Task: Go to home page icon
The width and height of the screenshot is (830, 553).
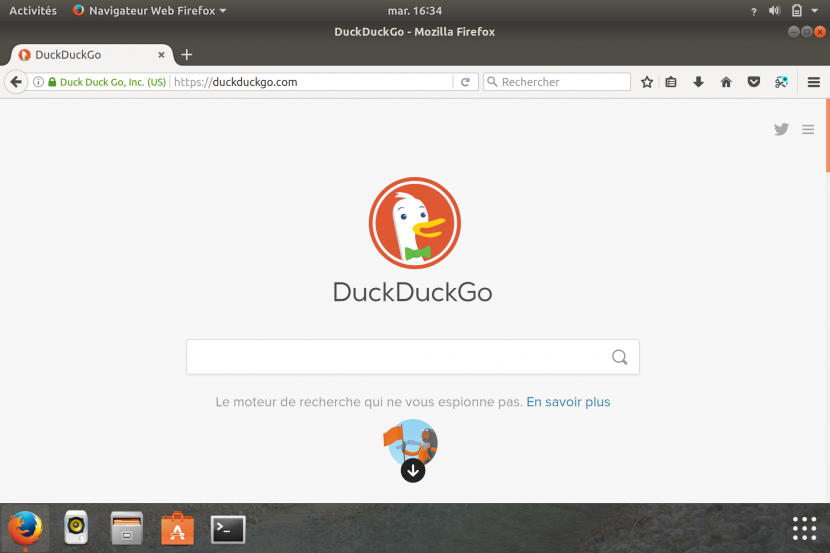Action: click(x=726, y=82)
